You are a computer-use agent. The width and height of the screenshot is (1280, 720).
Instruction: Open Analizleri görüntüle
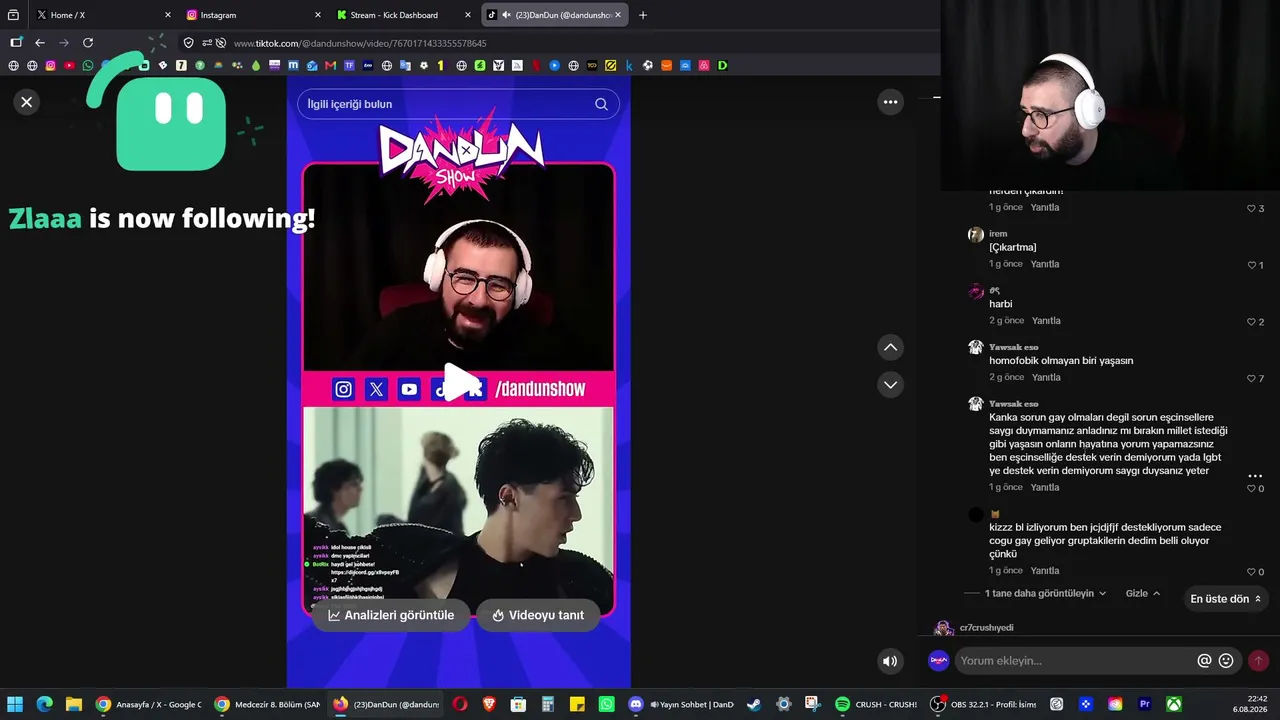[391, 615]
